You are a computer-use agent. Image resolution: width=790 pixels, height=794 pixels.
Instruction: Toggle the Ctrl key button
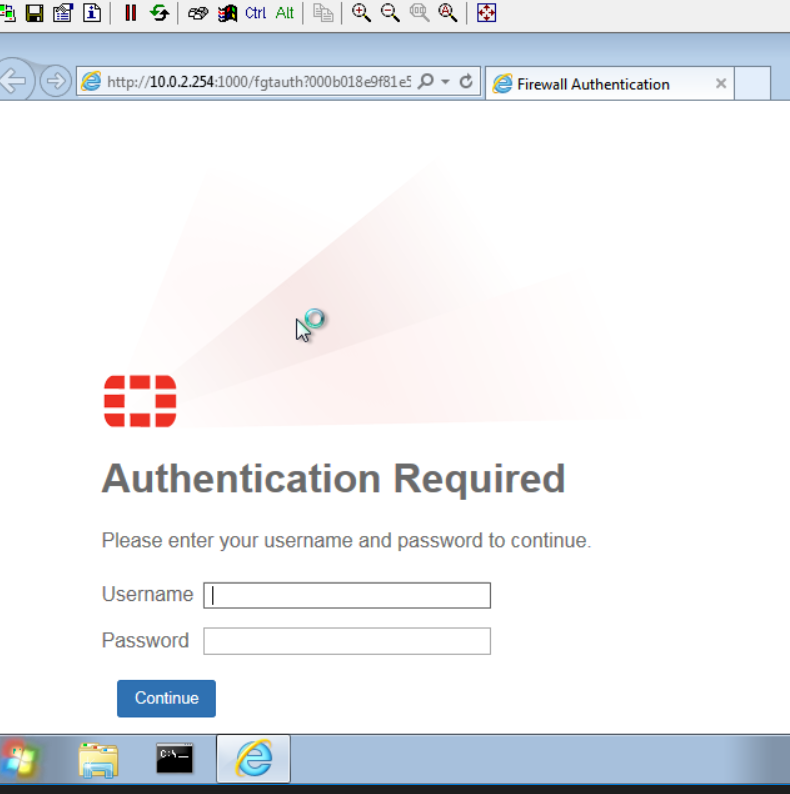tap(255, 13)
